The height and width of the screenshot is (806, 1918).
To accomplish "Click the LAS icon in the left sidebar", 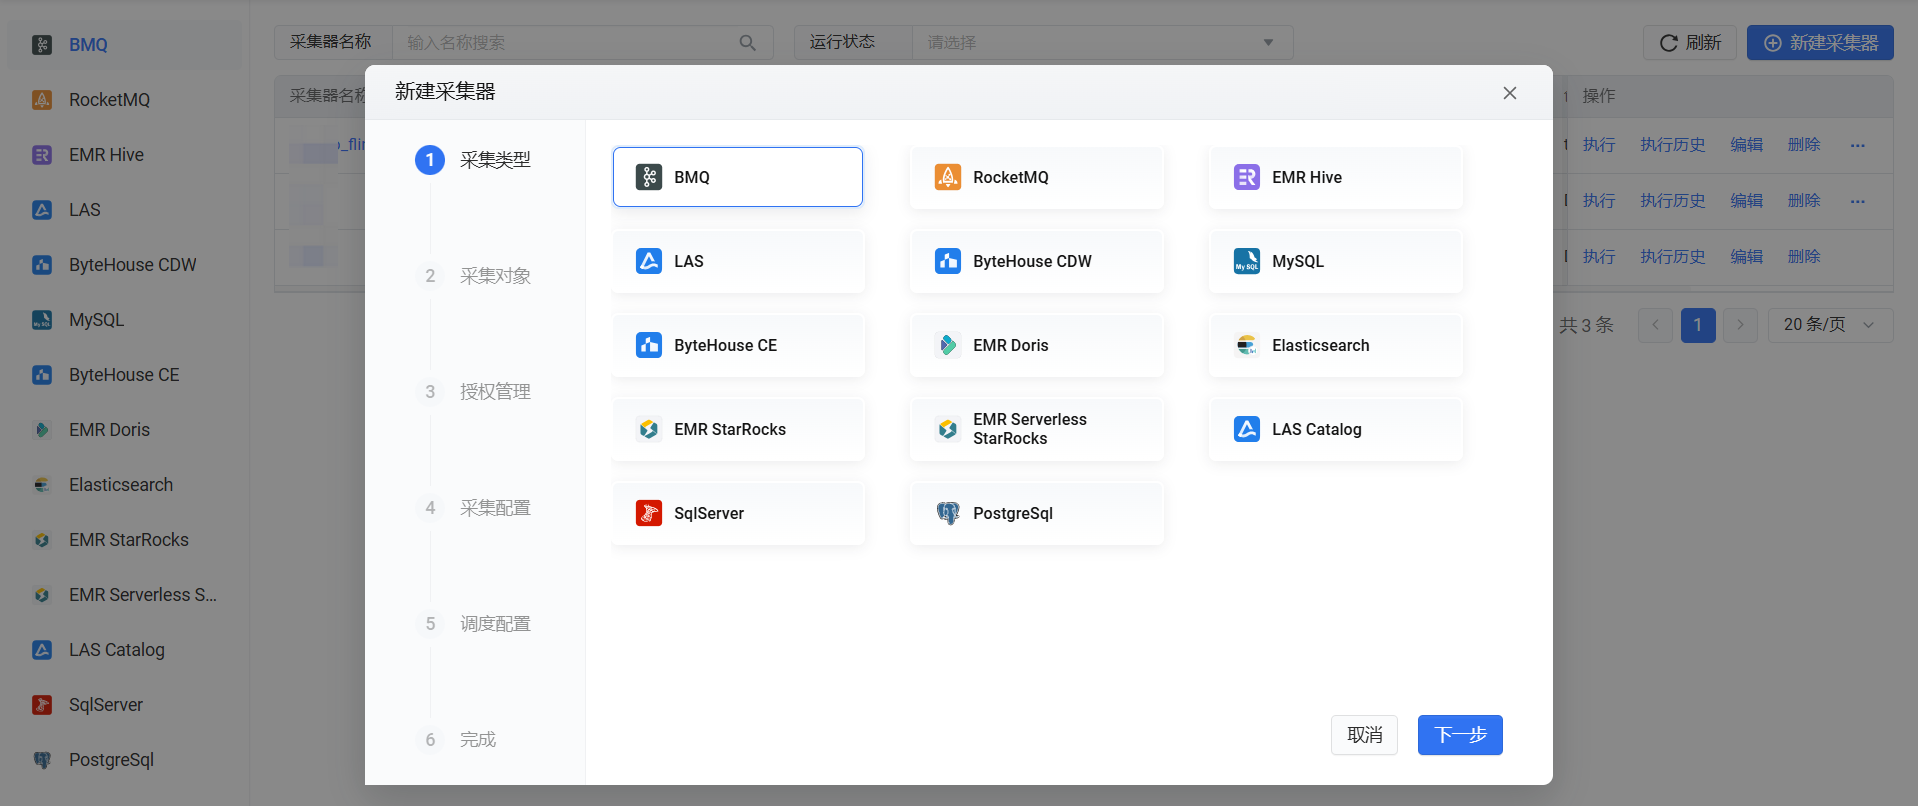I will click(x=42, y=210).
